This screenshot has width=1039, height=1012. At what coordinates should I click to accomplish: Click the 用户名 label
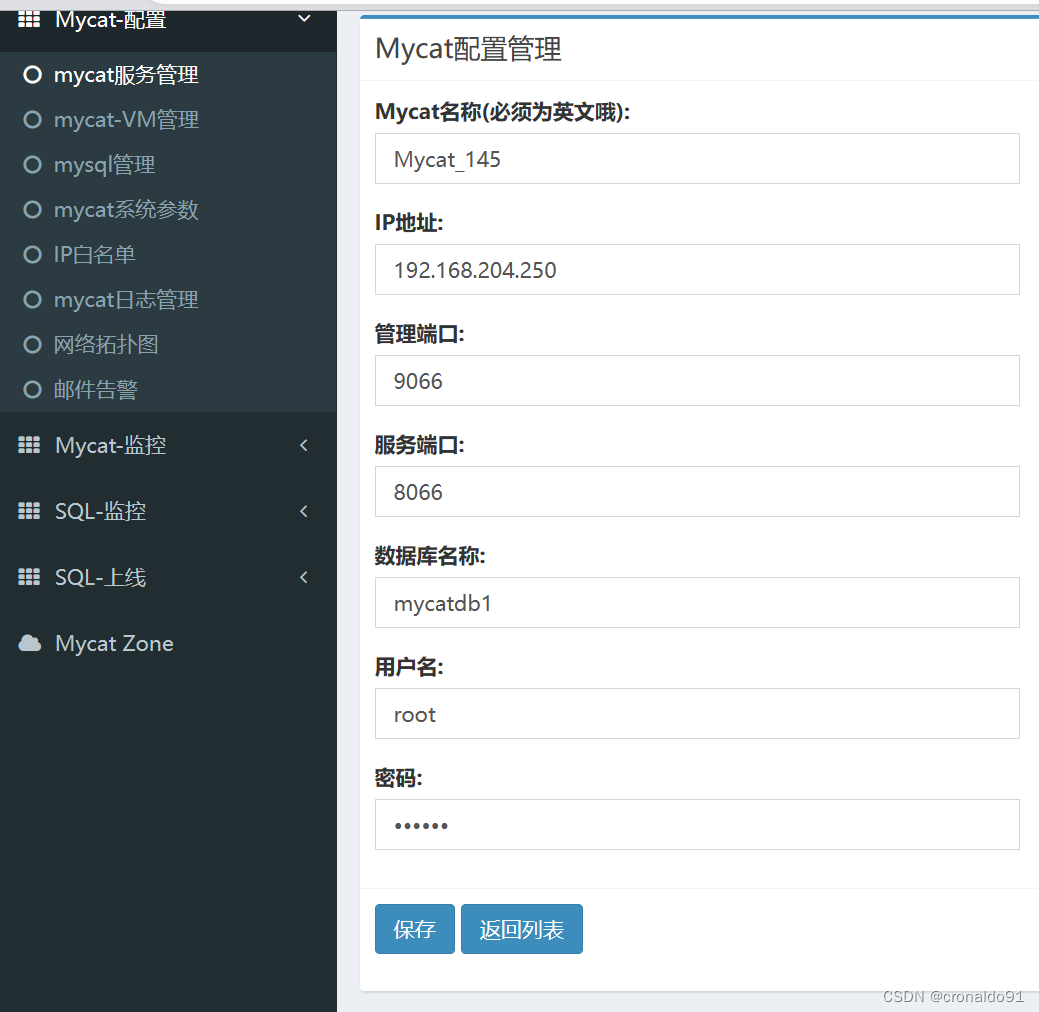point(409,667)
